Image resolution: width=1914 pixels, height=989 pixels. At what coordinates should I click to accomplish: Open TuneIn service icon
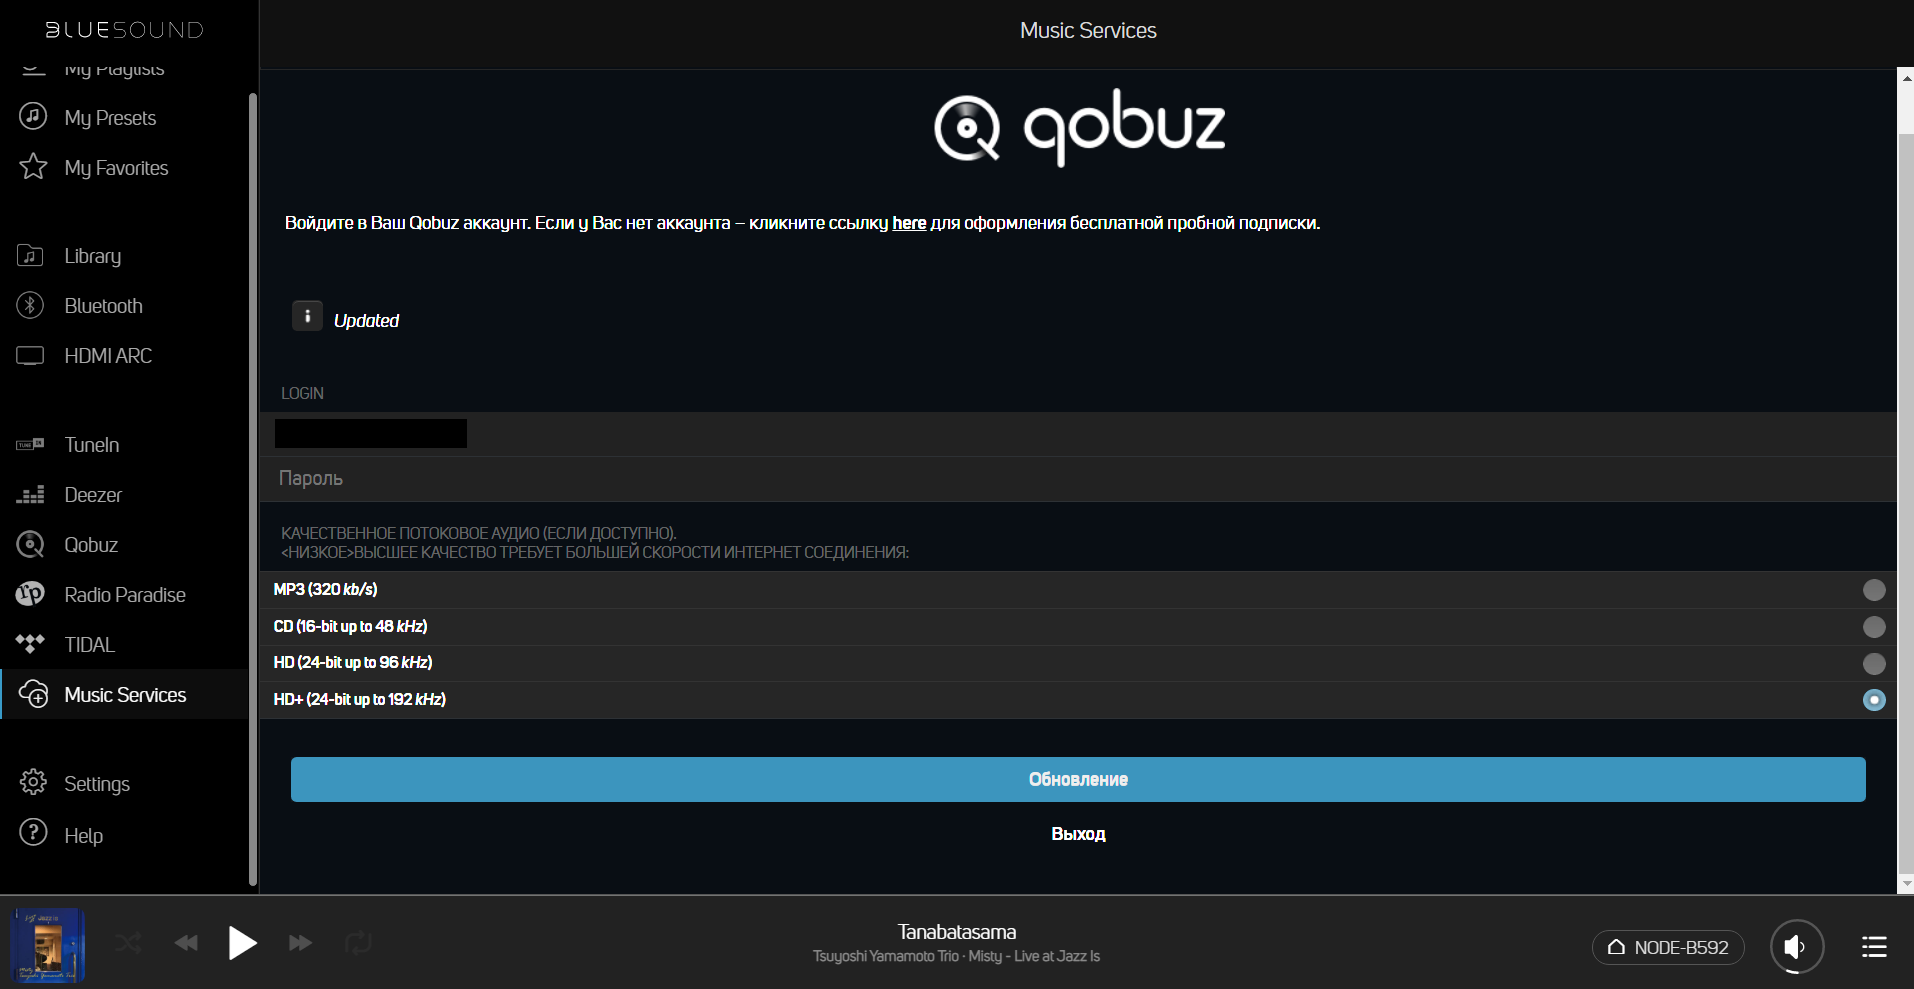(31, 444)
